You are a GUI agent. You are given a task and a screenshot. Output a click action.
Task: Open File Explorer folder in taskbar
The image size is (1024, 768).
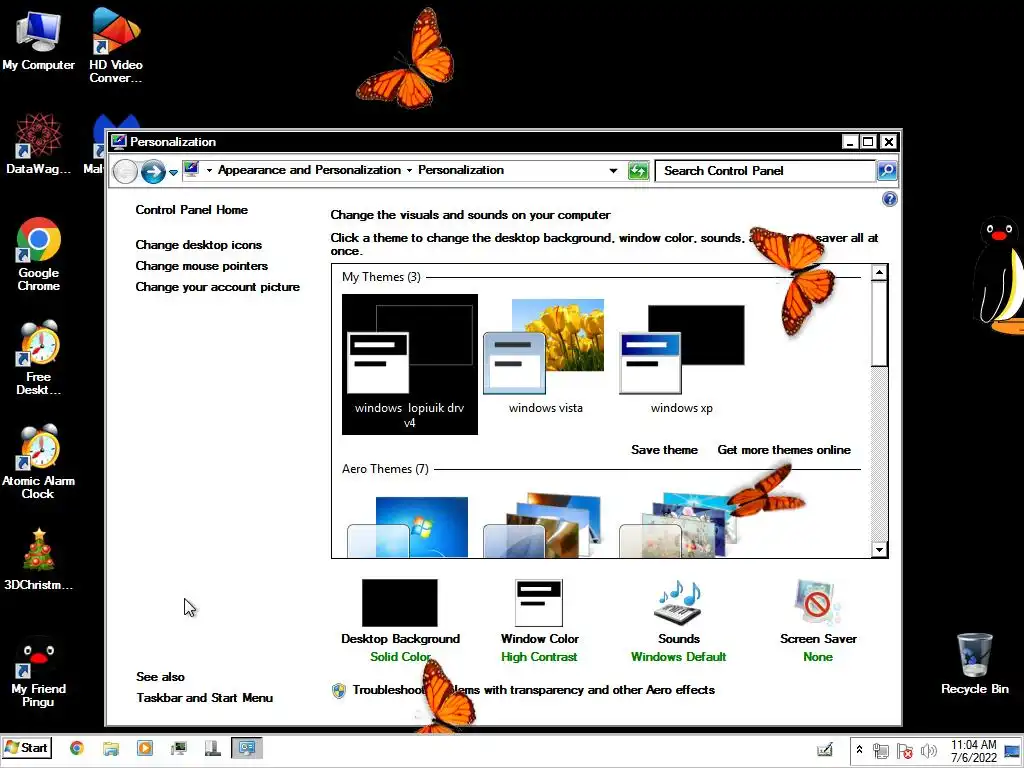(x=111, y=748)
